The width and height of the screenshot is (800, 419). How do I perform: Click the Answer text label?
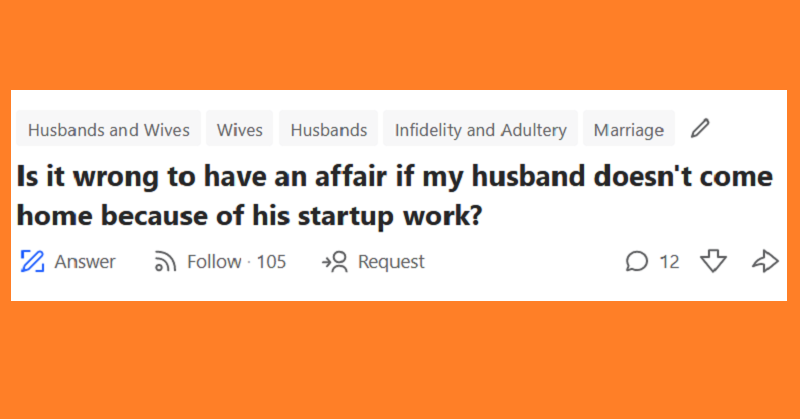(85, 262)
